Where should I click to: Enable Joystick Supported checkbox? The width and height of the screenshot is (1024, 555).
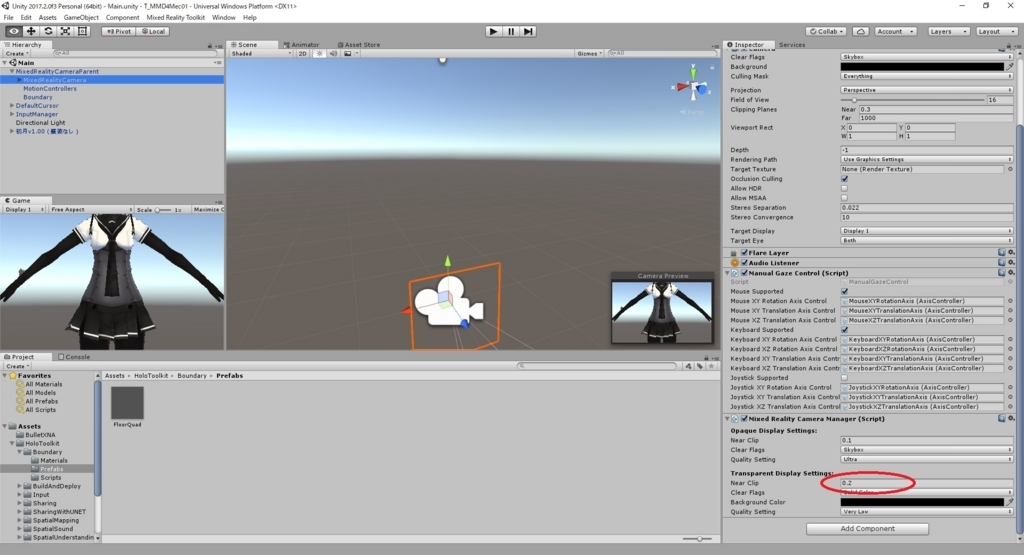coord(844,377)
